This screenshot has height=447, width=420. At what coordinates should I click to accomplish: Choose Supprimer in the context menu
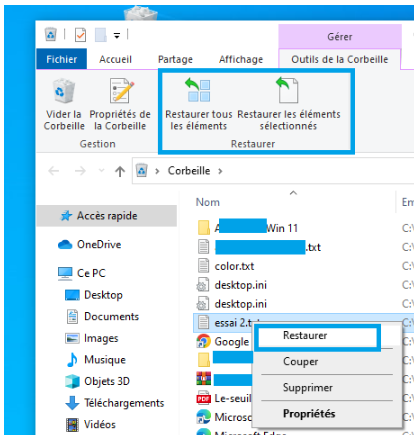pos(308,388)
